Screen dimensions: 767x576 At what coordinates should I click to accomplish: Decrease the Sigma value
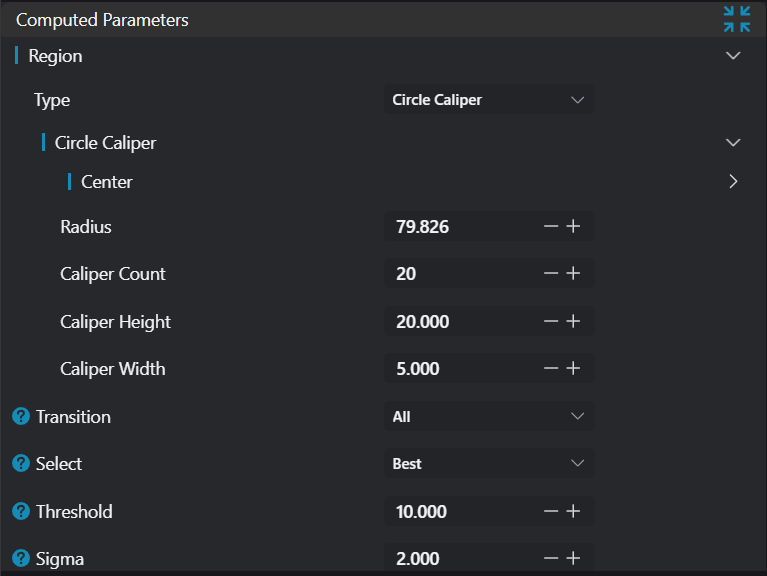pyautogui.click(x=551, y=558)
